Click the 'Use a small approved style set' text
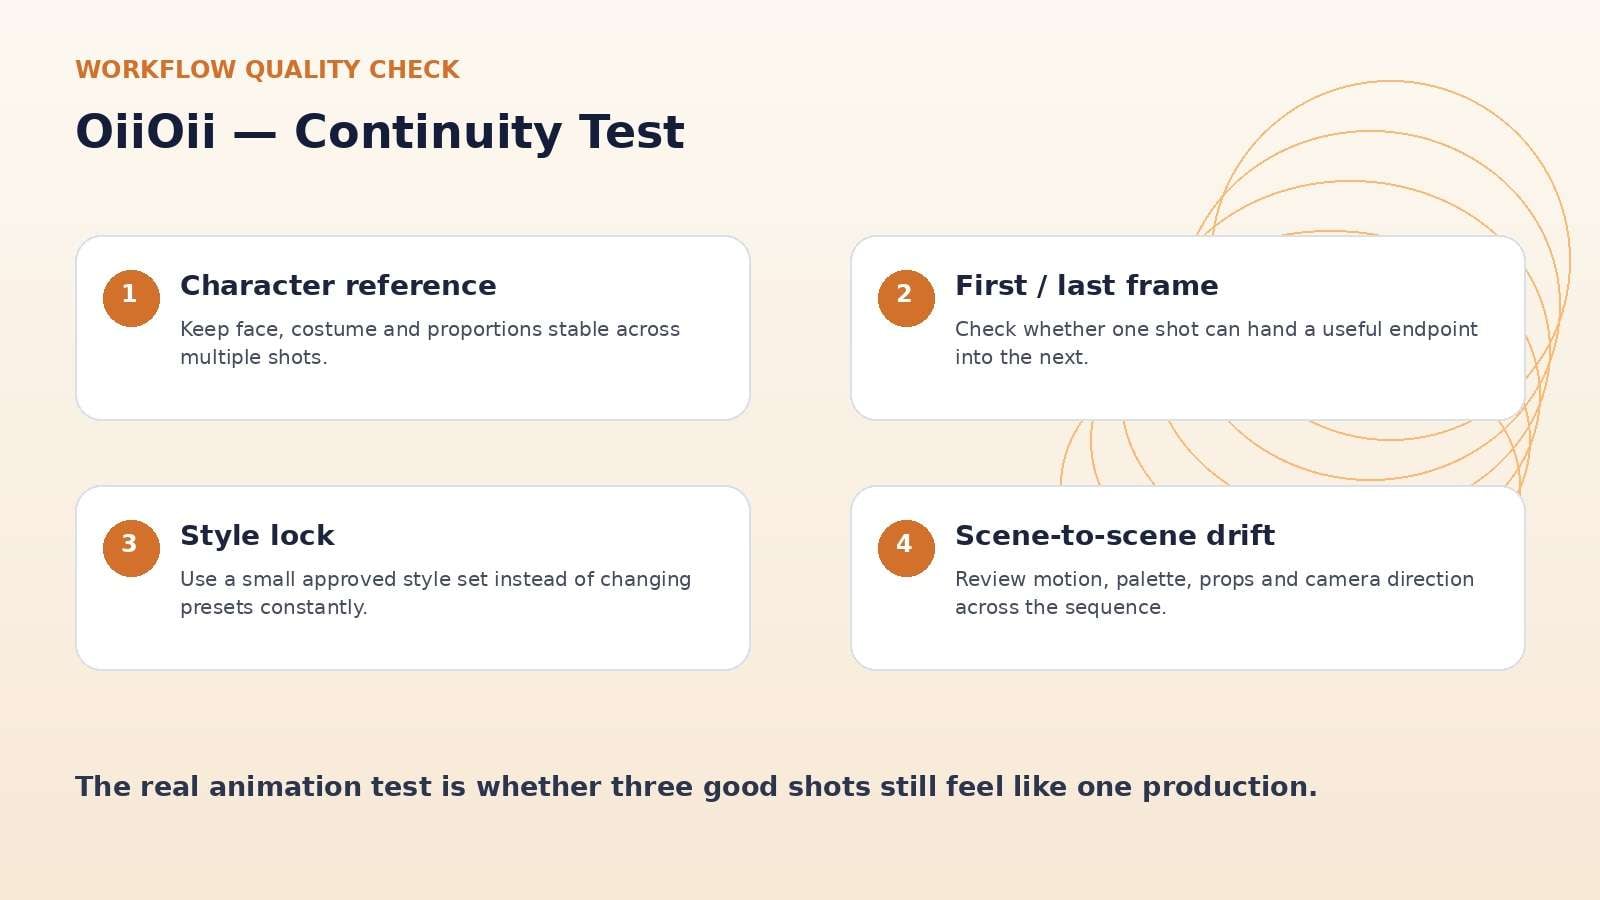1600x900 pixels. tap(435, 593)
